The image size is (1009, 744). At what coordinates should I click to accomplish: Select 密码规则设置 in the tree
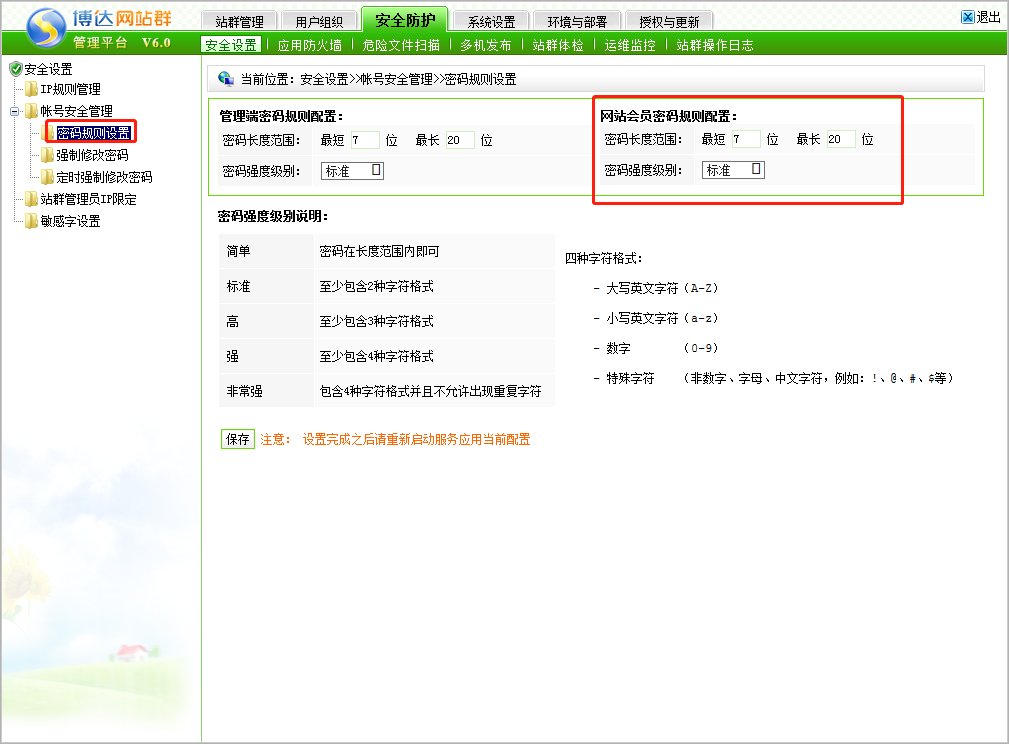93,133
